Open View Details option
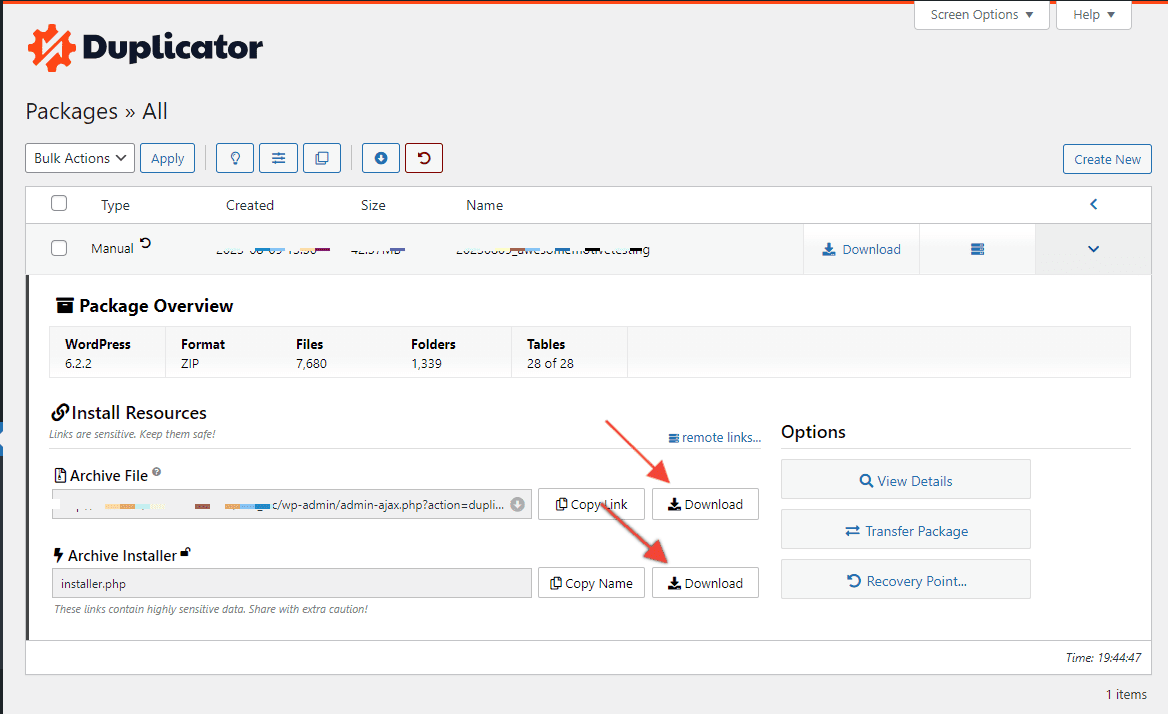1168x714 pixels. click(906, 481)
